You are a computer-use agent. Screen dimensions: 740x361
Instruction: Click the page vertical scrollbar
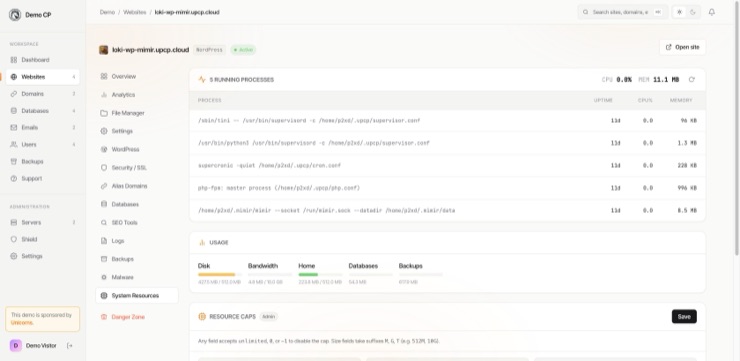pos(737,128)
